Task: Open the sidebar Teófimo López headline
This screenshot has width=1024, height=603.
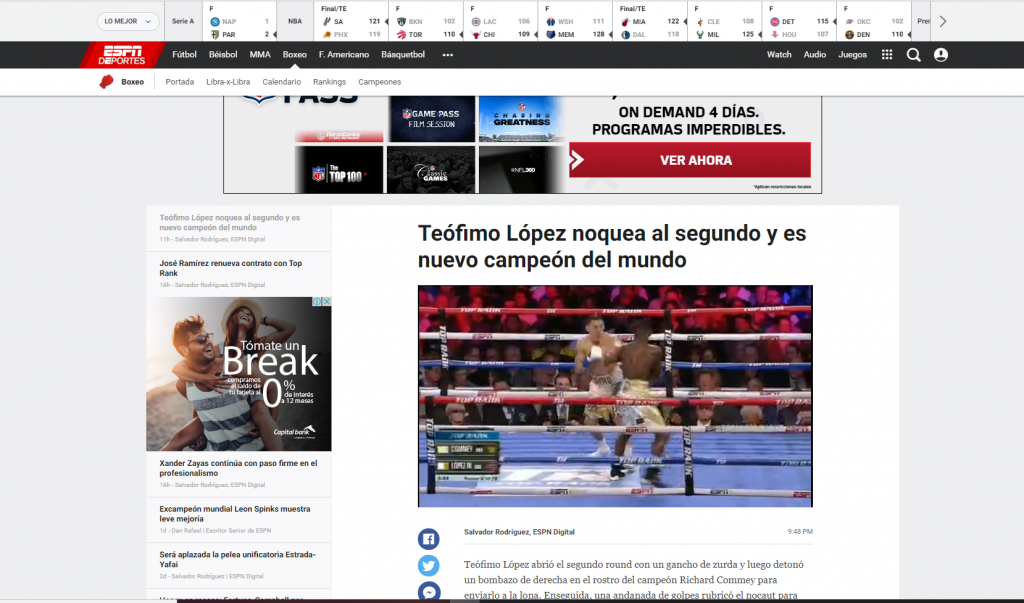Action: [x=229, y=223]
